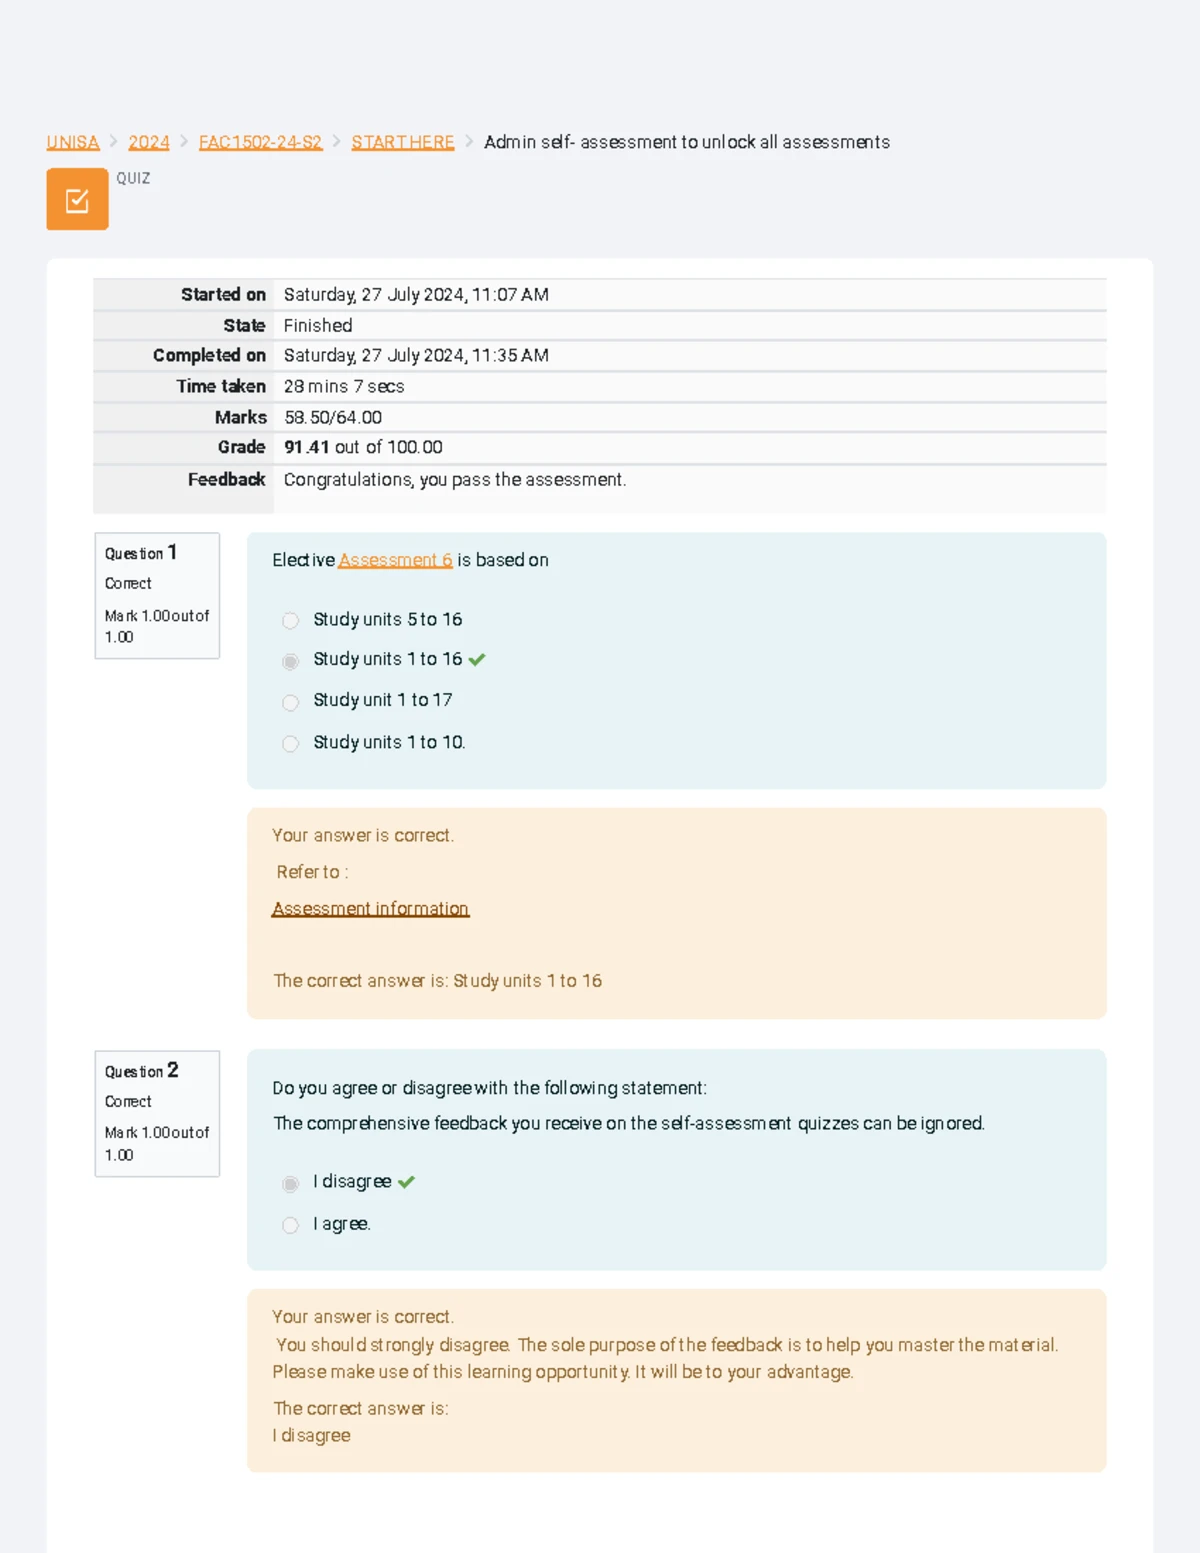Select the Study units 1 to 16 option
Viewport: 1200px width, 1553px height.
[x=290, y=661]
